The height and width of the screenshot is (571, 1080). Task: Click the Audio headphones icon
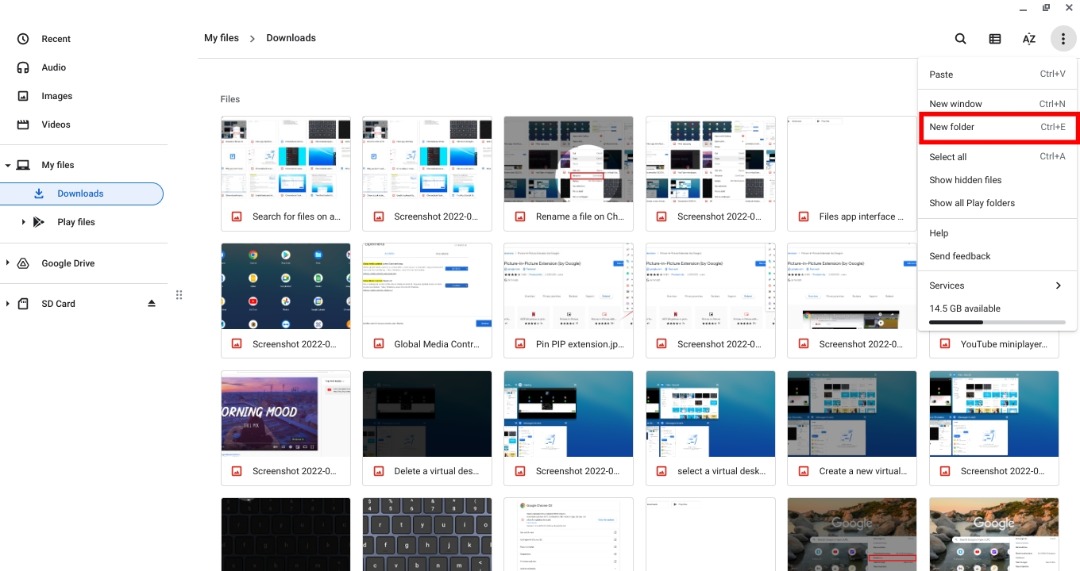(23, 68)
